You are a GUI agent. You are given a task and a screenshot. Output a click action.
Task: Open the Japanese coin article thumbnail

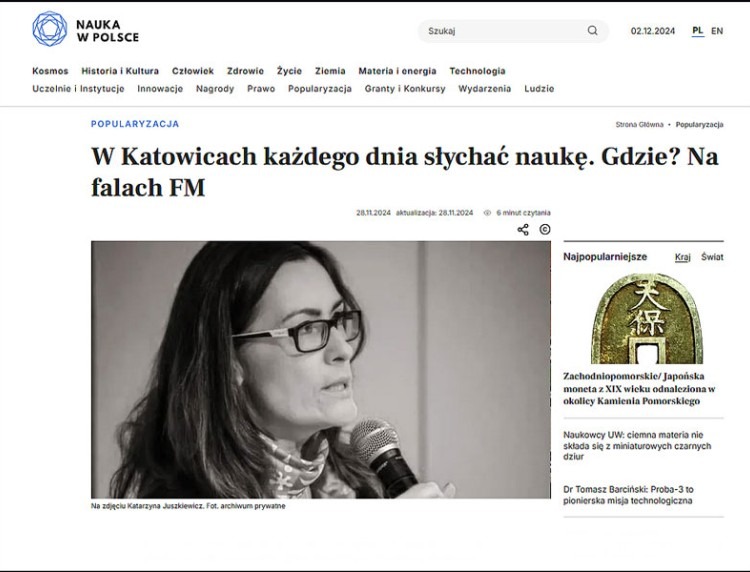pyautogui.click(x=647, y=318)
